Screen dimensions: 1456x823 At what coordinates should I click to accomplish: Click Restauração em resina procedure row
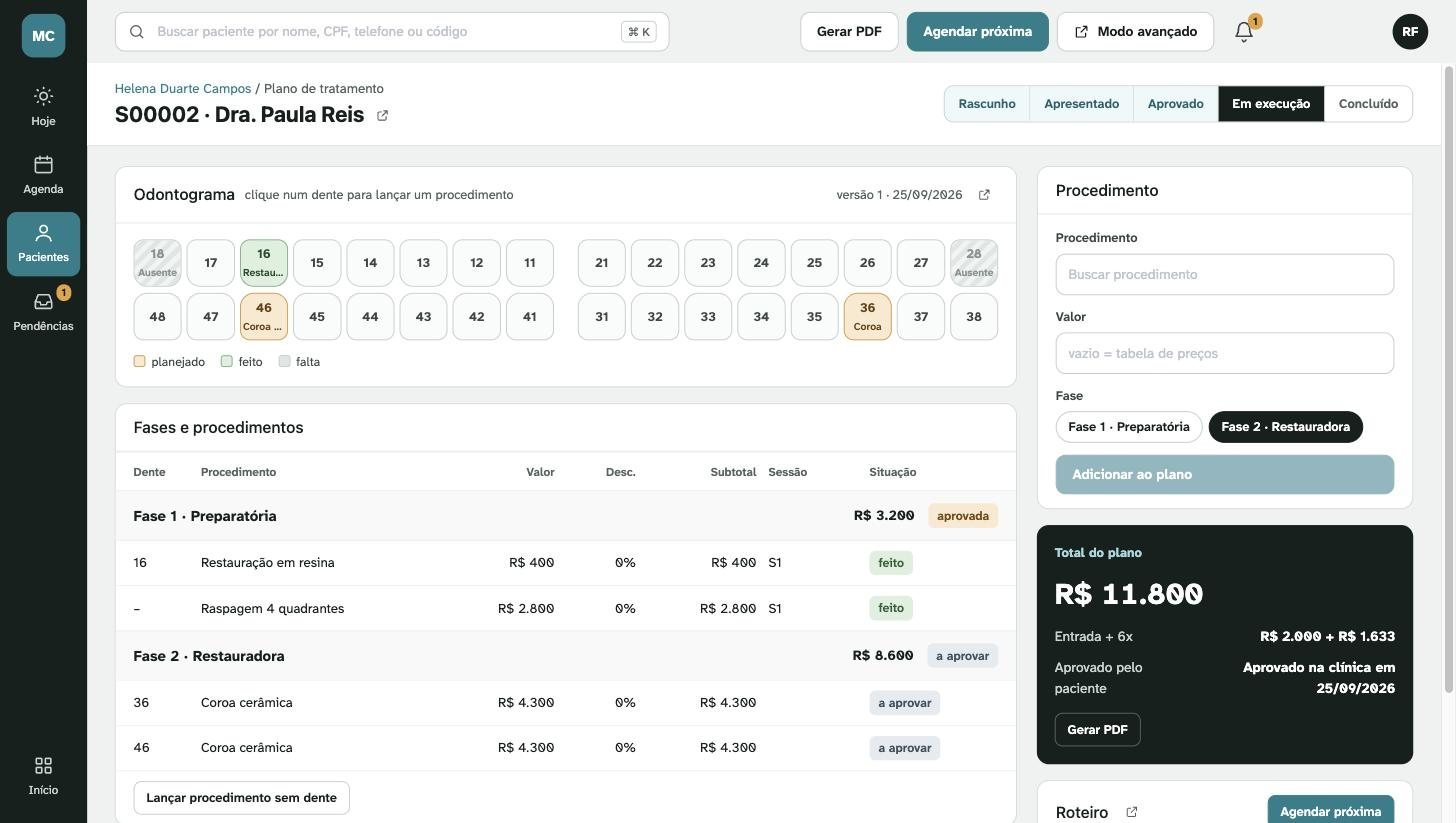[x=566, y=563]
